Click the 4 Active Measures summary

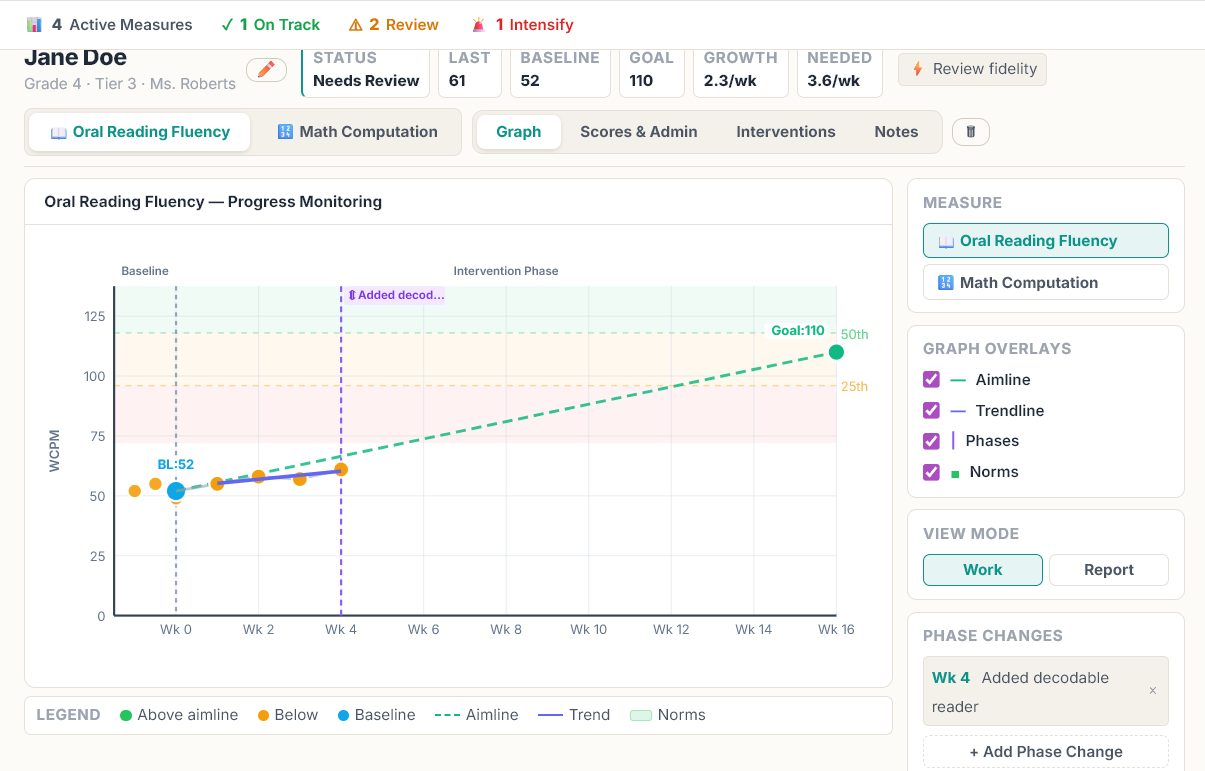(x=110, y=25)
